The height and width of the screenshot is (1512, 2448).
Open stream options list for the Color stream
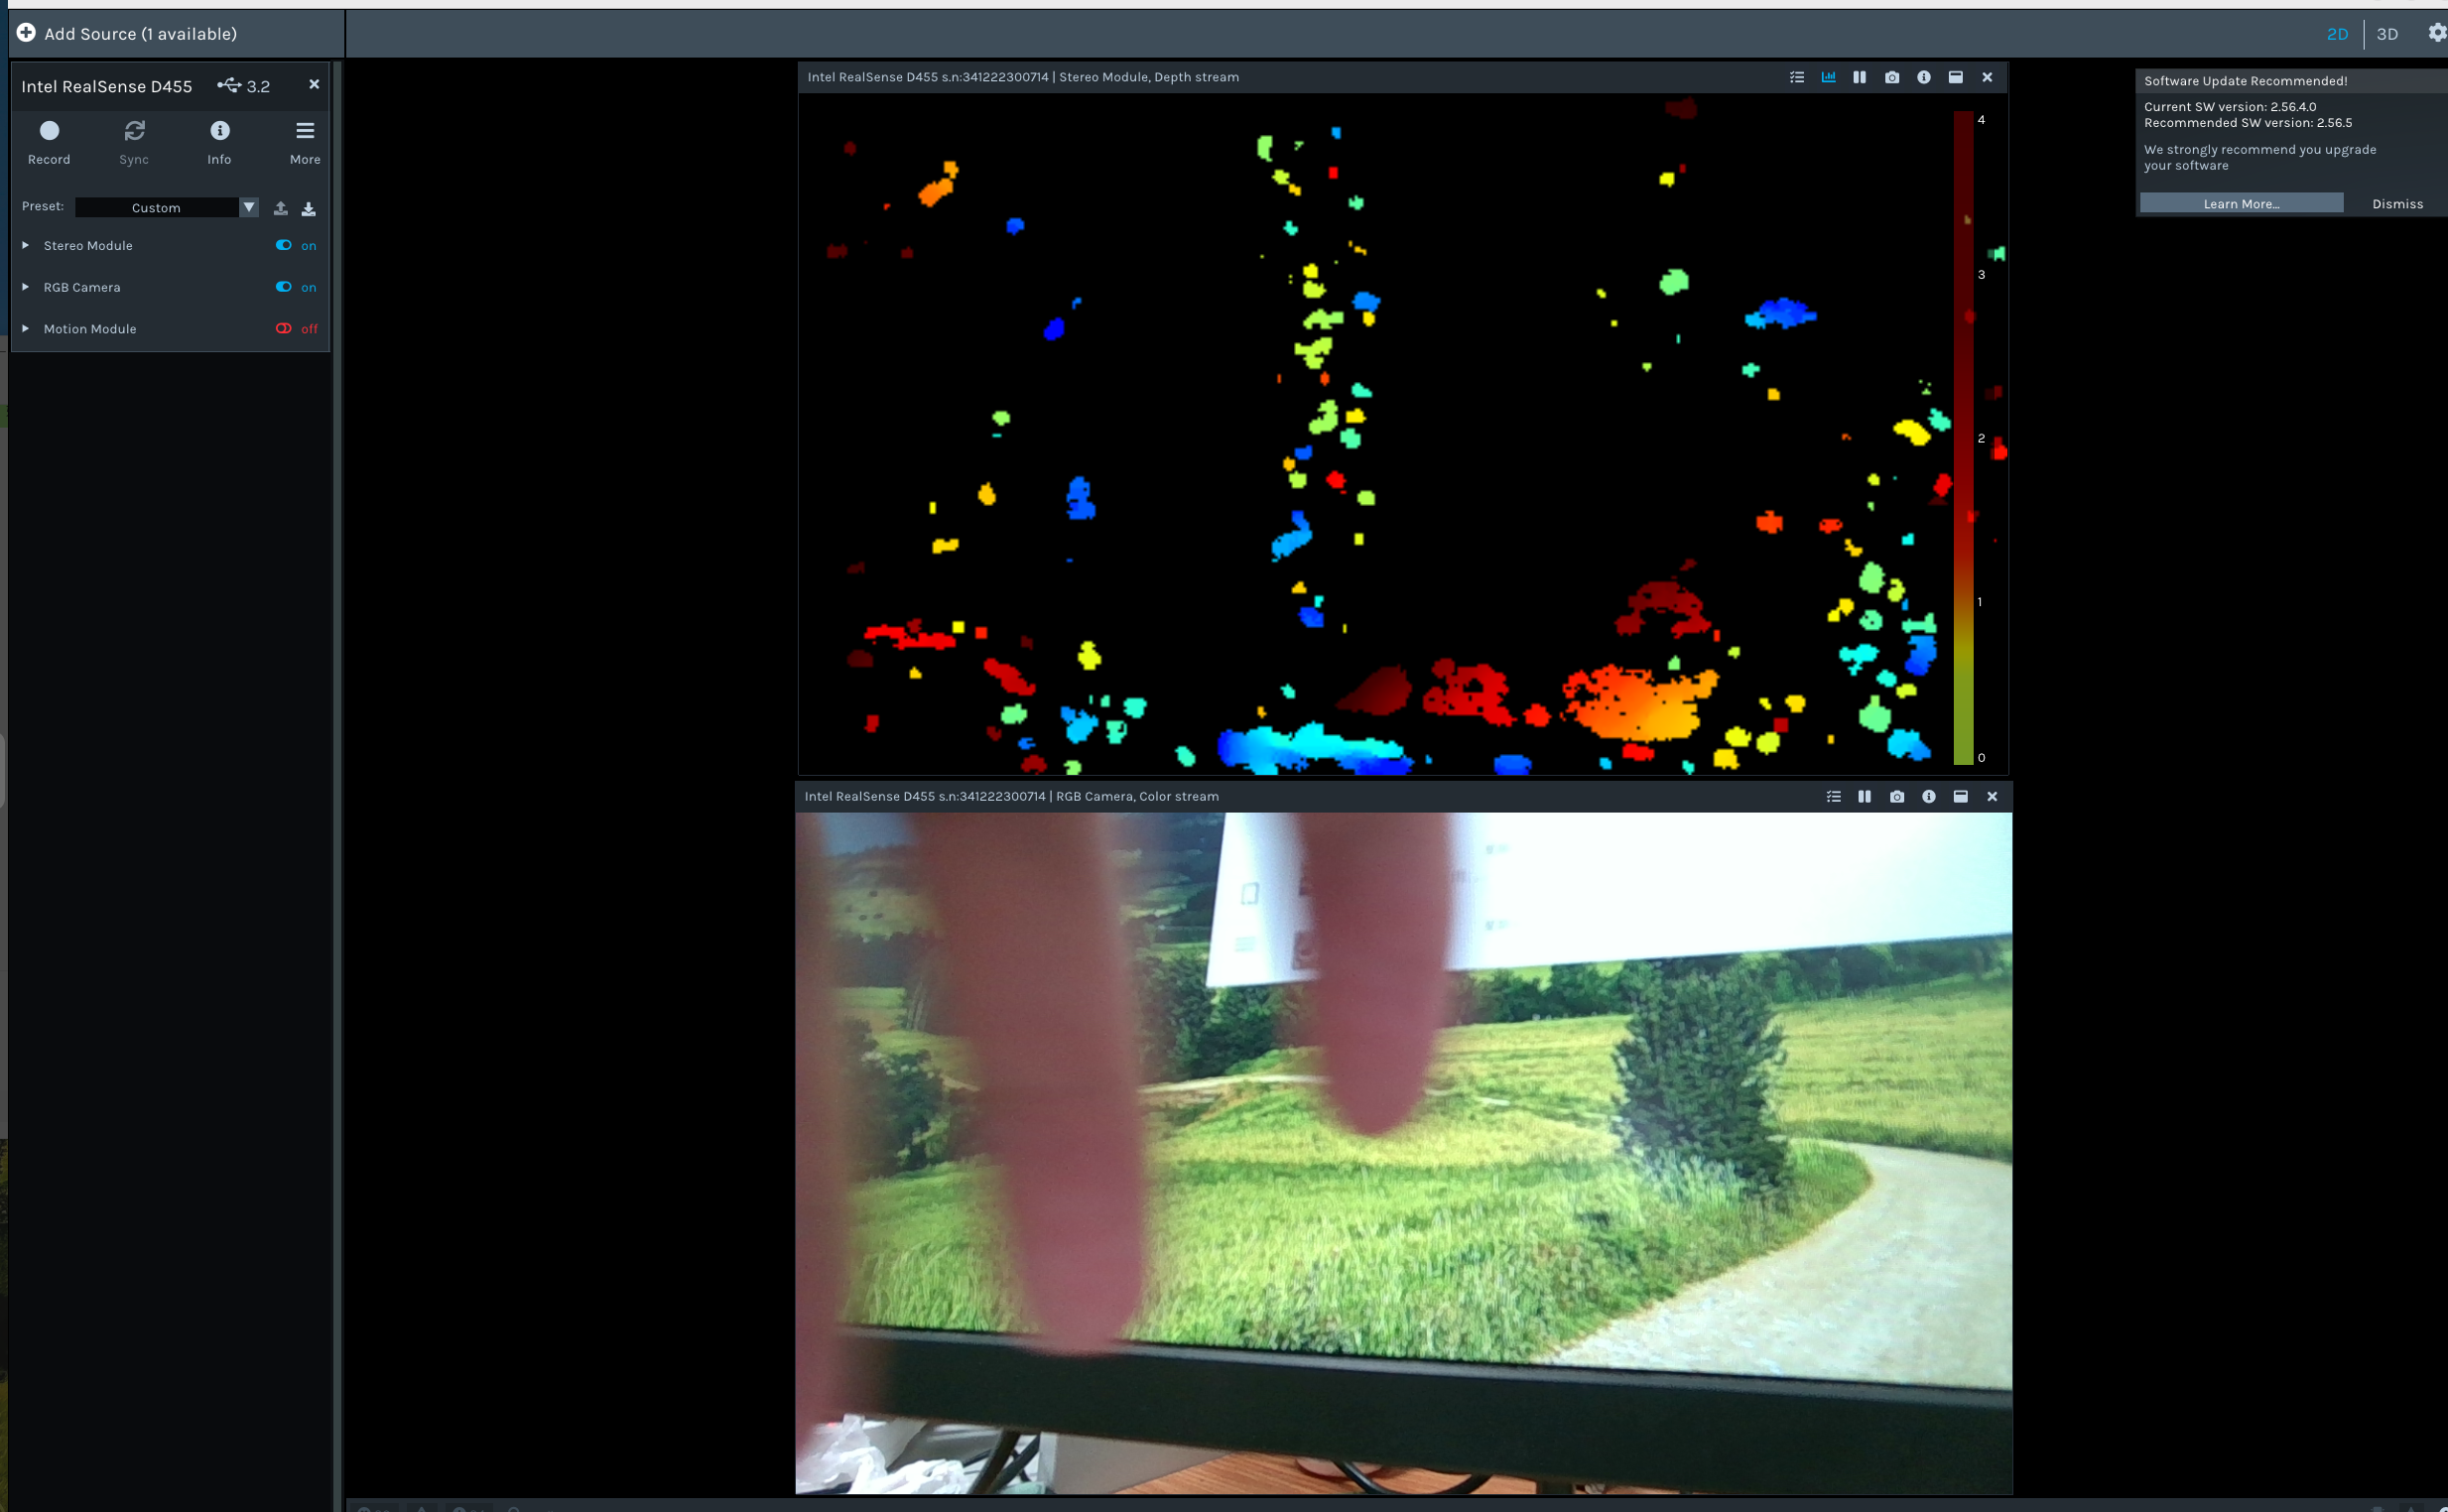pos(1832,796)
